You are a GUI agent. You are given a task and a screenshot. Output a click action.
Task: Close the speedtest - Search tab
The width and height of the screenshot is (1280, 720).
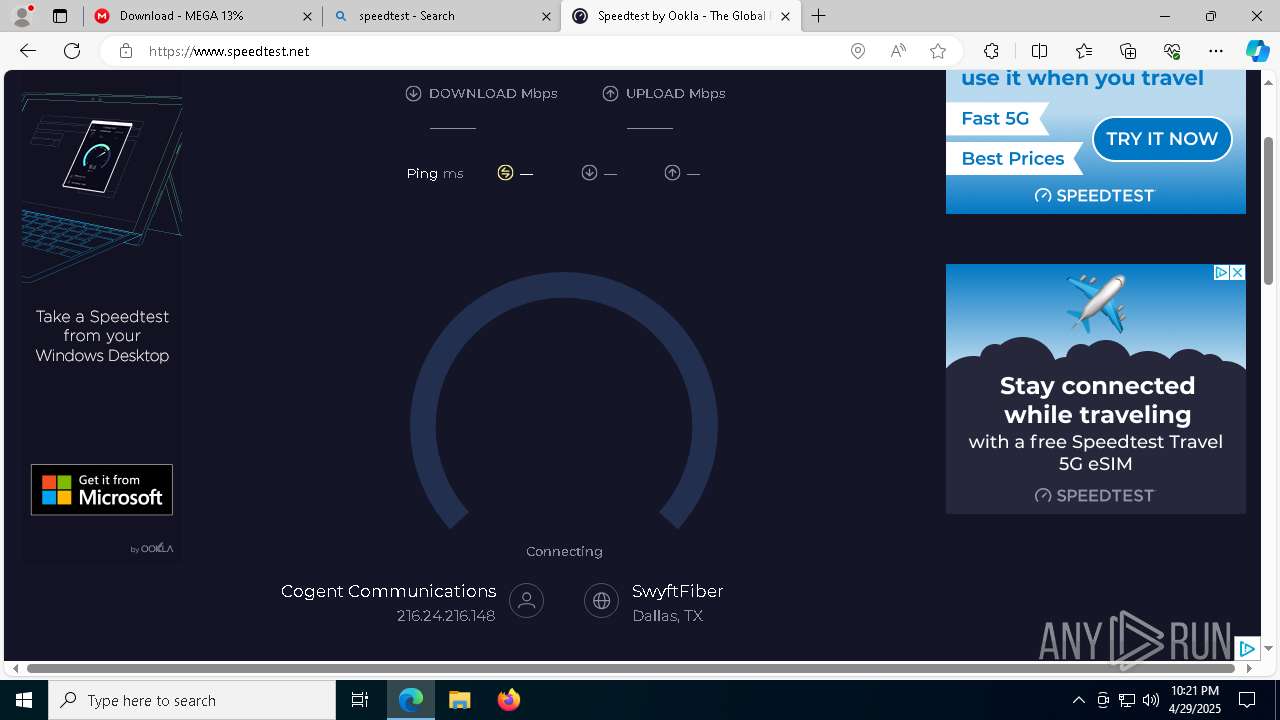coord(546,16)
